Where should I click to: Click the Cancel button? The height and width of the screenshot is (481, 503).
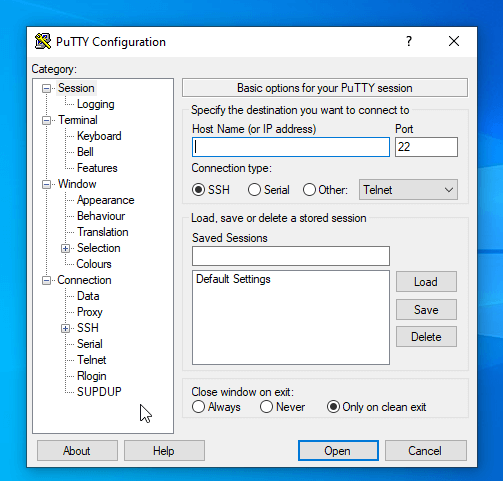coord(426,451)
